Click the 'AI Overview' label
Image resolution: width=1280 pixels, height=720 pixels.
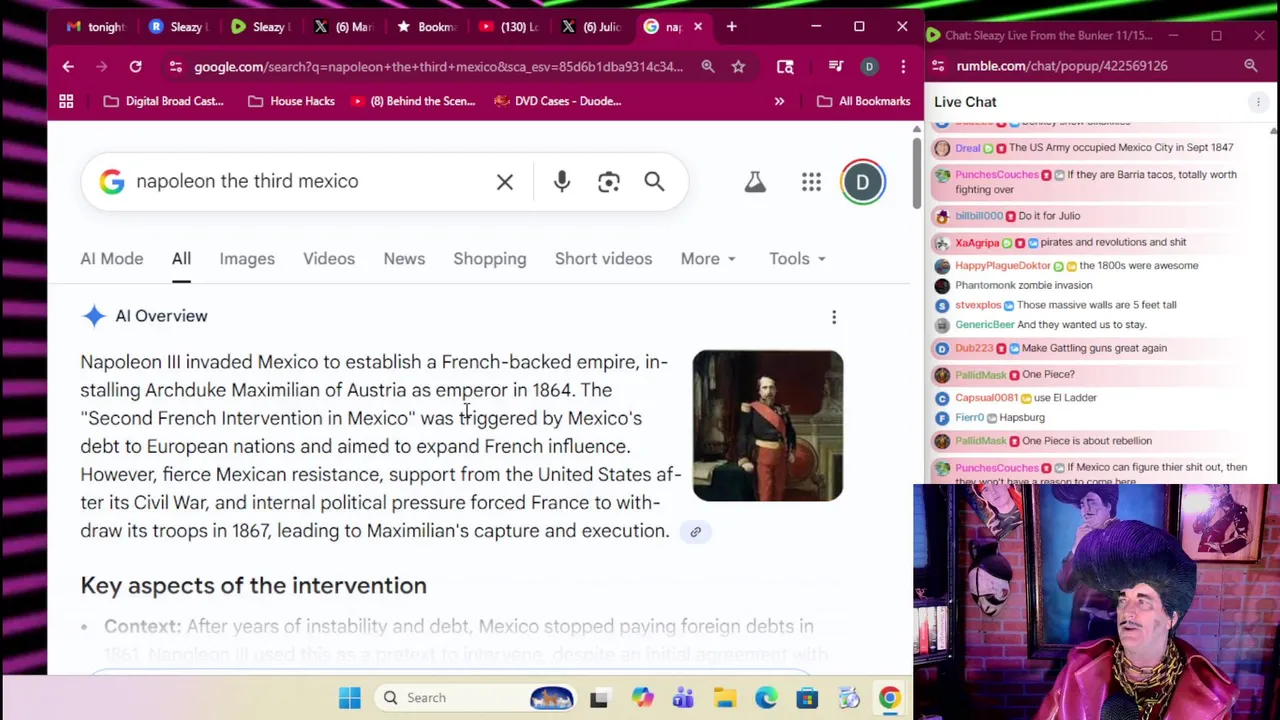[x=161, y=316]
